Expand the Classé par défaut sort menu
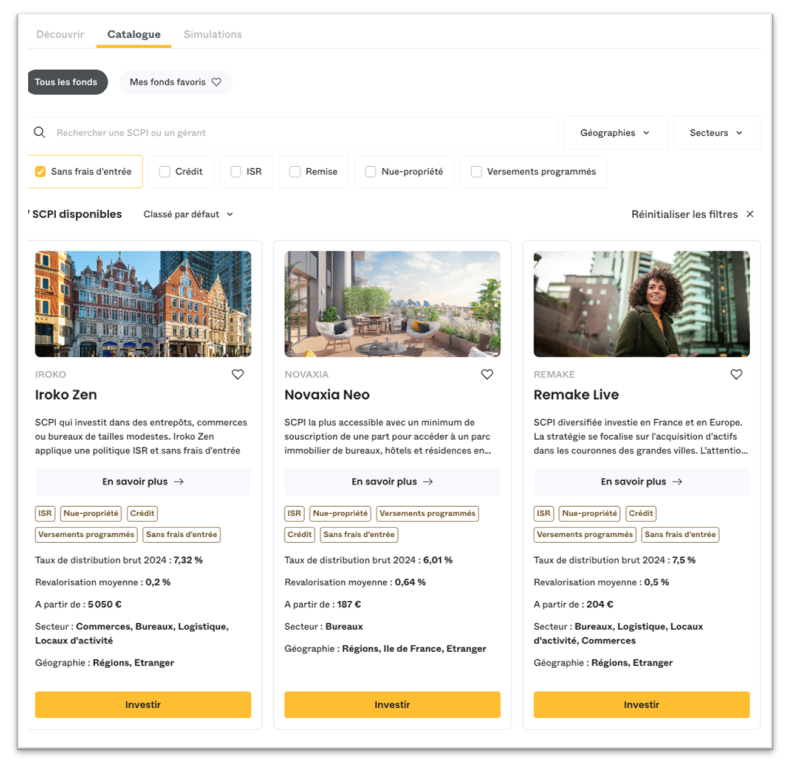The width and height of the screenshot is (787, 762). tap(188, 214)
